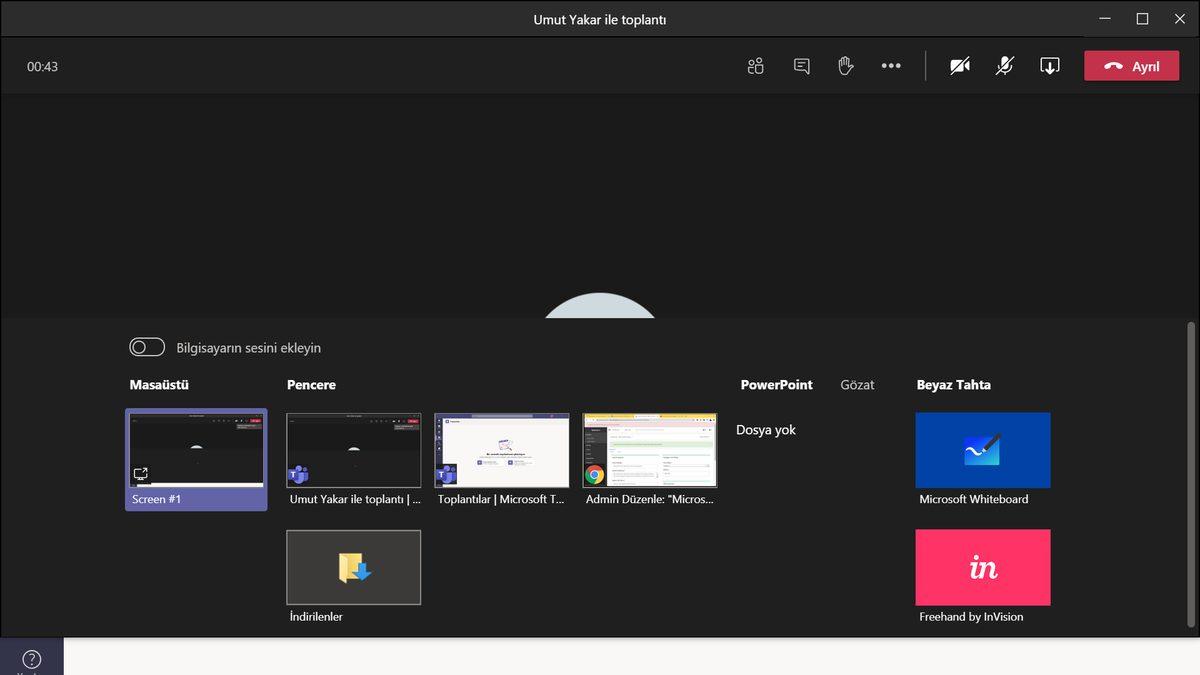
Task: Click Ayrıl to leave the meeting
Action: [x=1131, y=65]
